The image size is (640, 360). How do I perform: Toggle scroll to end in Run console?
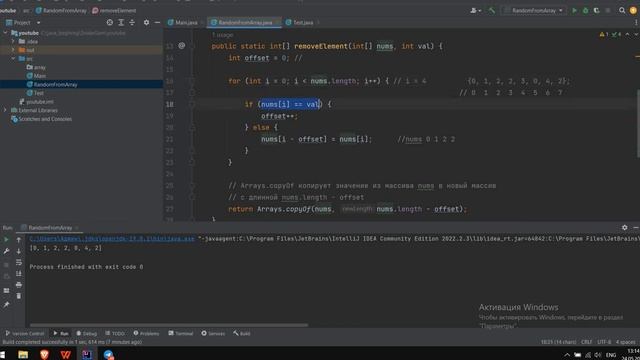click(x=19, y=273)
